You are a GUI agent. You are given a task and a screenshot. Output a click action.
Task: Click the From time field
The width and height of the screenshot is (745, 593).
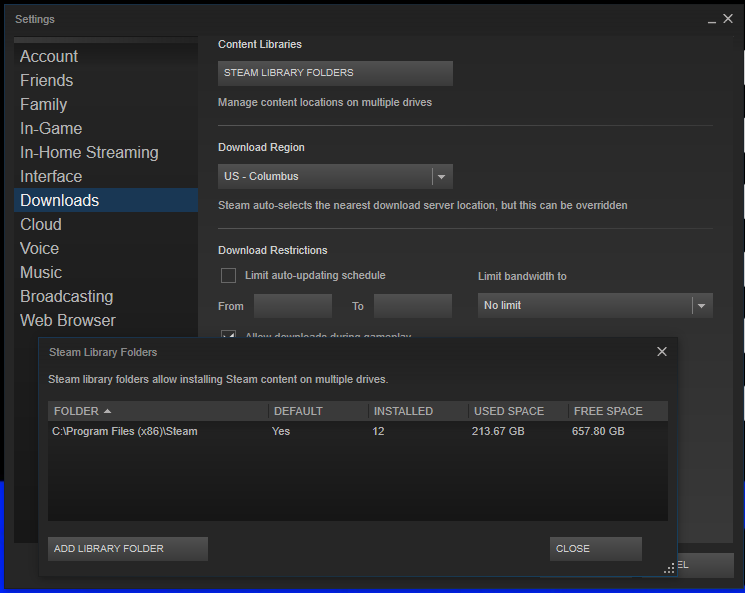[293, 306]
